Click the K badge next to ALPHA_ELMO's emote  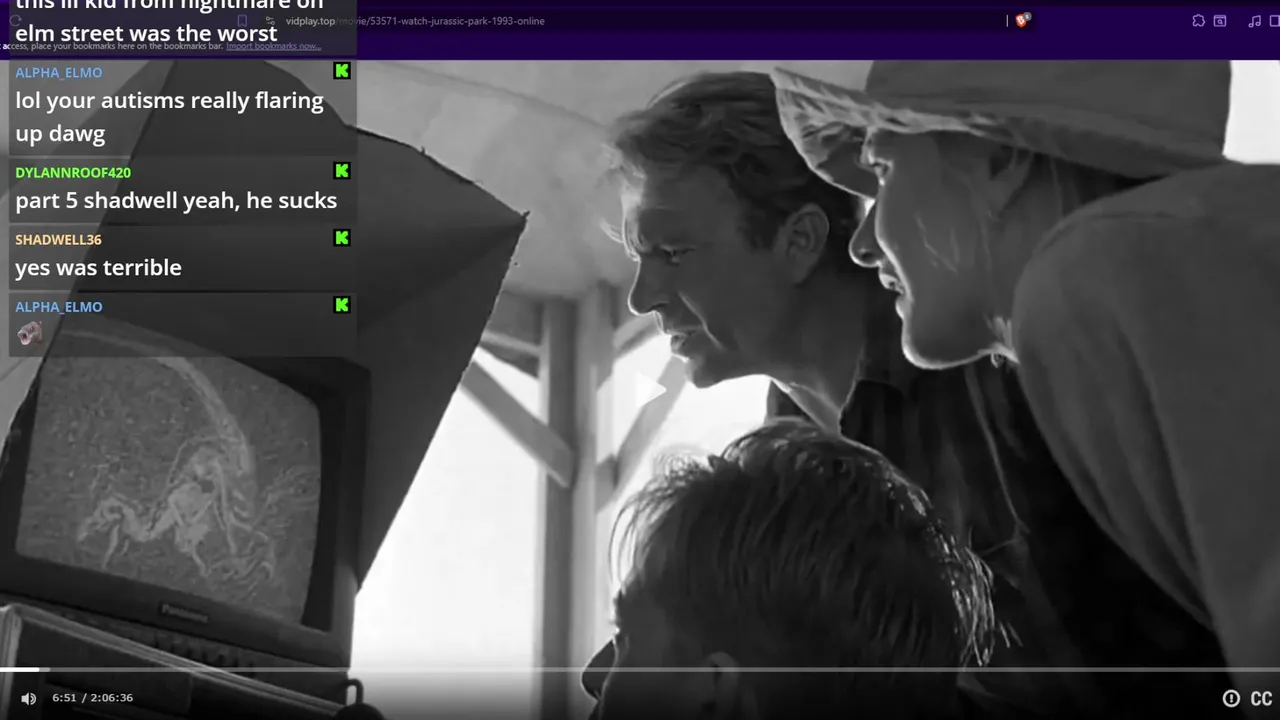pyautogui.click(x=342, y=305)
